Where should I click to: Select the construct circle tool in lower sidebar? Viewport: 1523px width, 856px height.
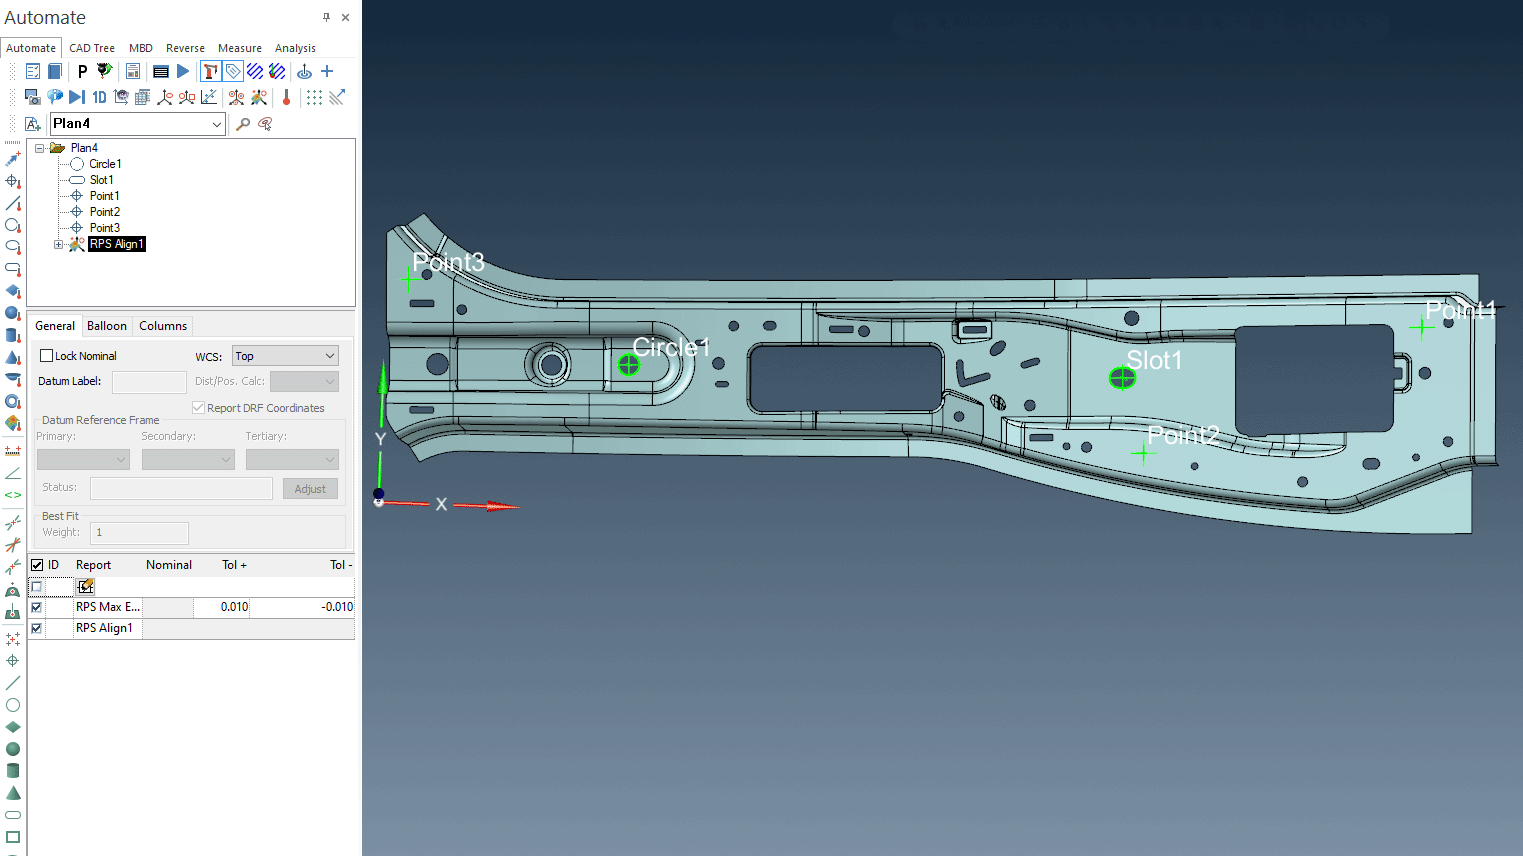13,705
